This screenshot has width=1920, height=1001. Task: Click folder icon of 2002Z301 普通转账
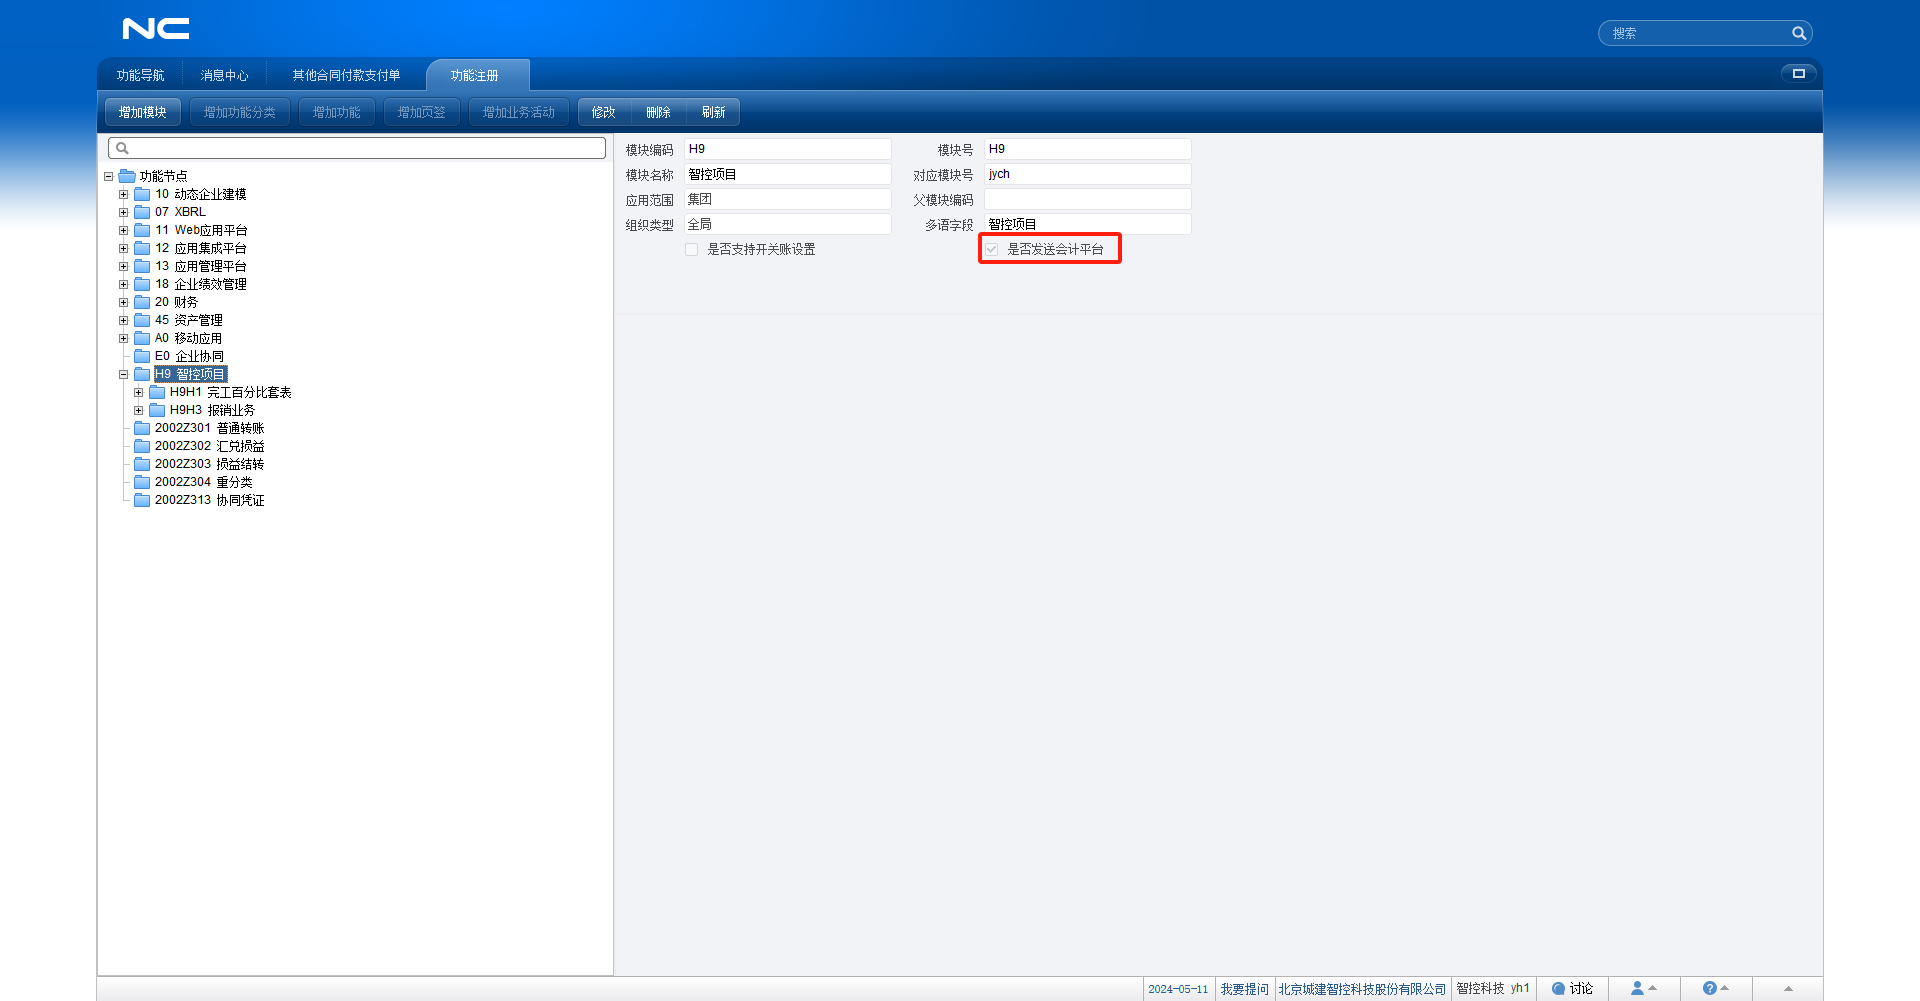pyautogui.click(x=142, y=428)
